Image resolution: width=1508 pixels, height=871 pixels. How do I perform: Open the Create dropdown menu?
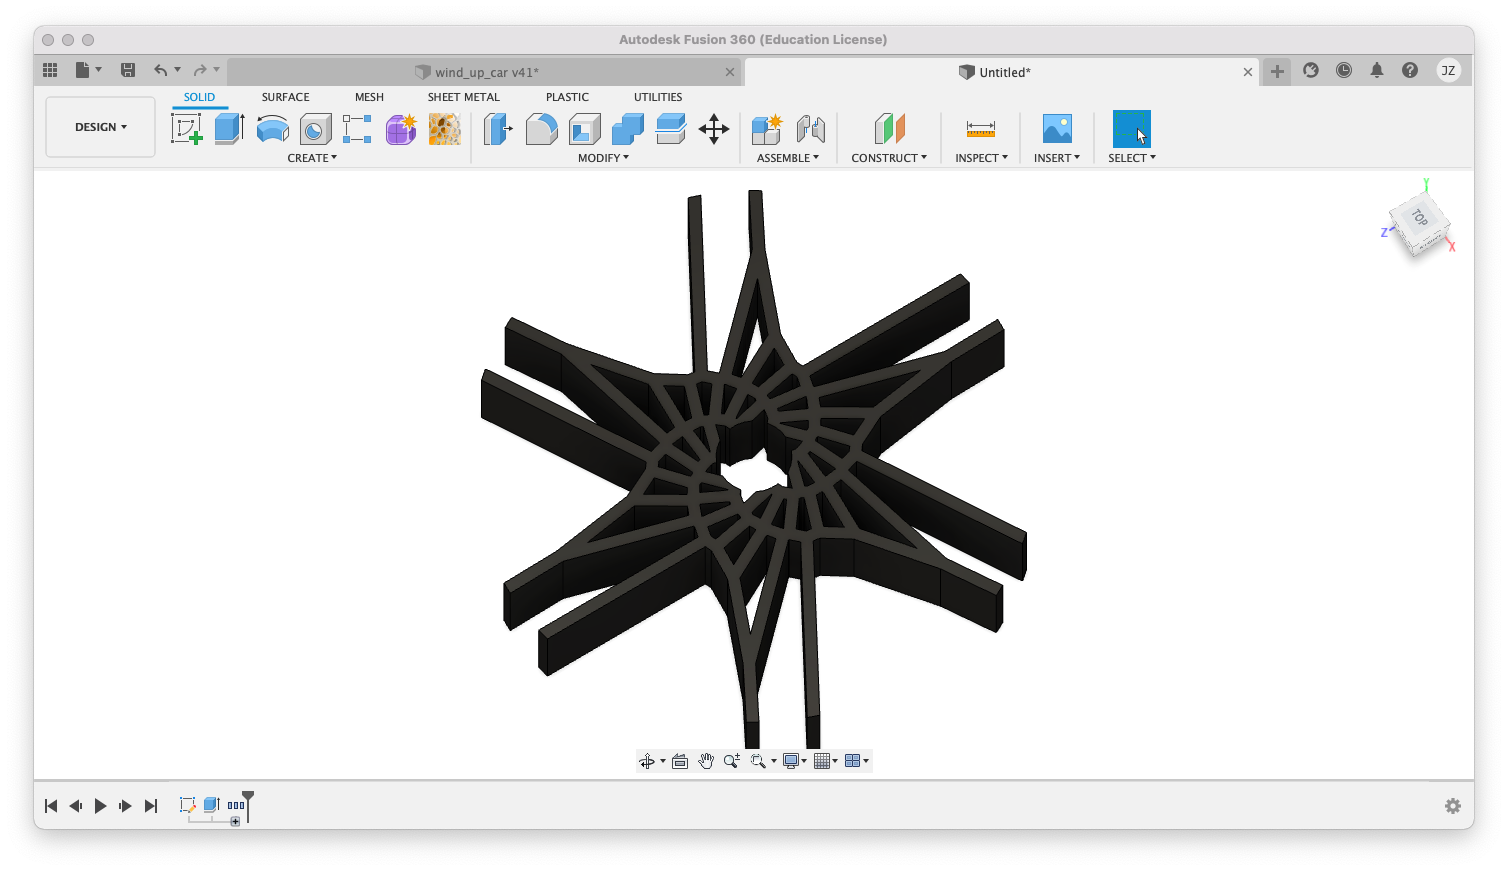coord(312,157)
